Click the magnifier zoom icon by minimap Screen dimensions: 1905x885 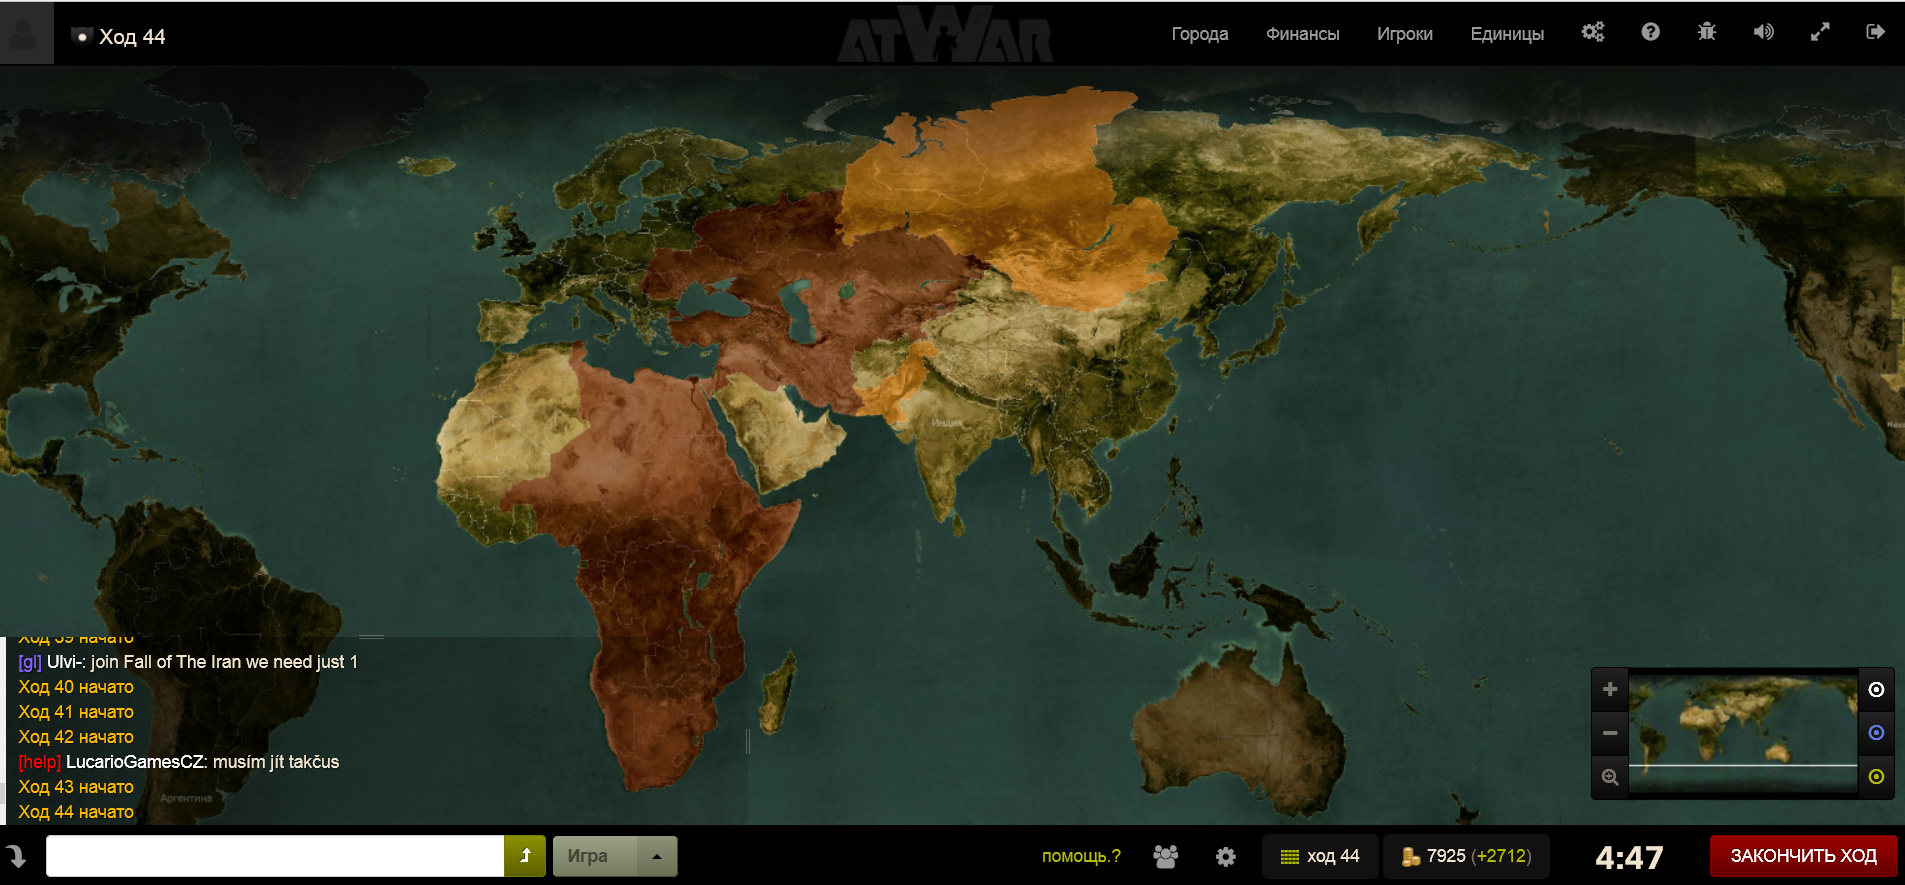tap(1610, 777)
